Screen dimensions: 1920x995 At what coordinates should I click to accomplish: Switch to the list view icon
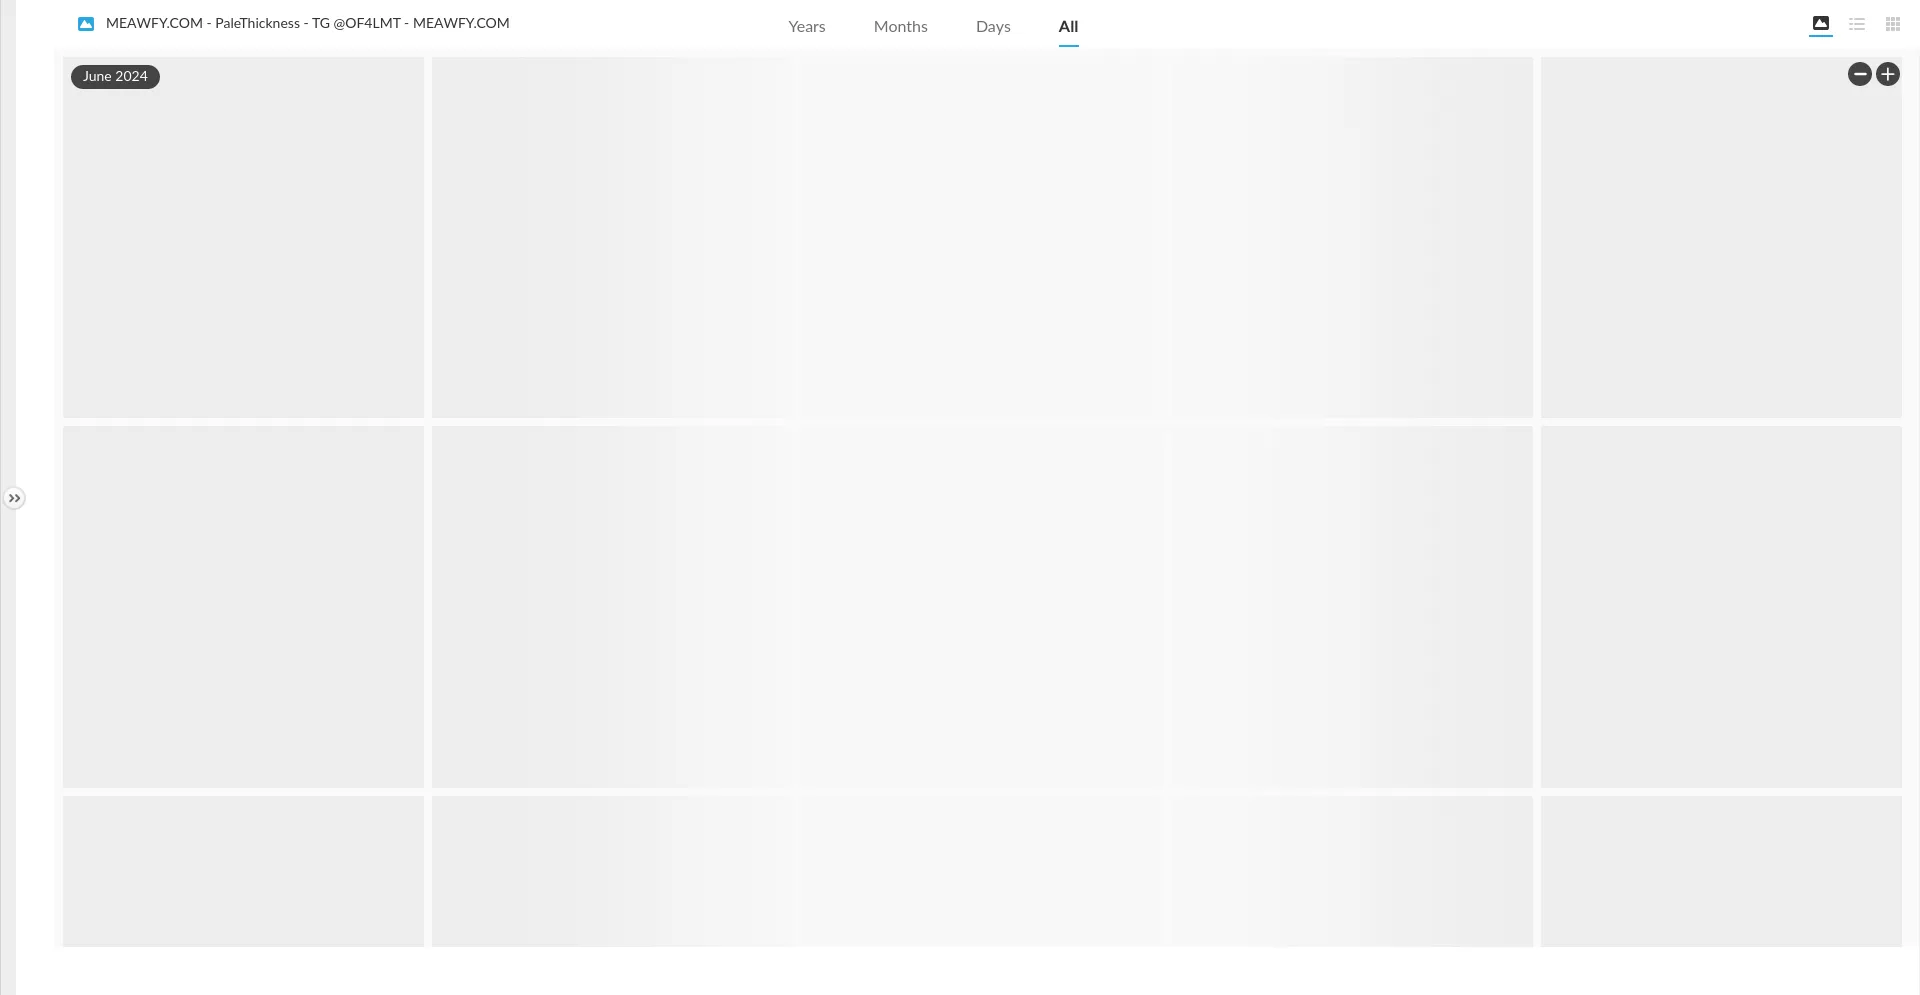coord(1857,24)
